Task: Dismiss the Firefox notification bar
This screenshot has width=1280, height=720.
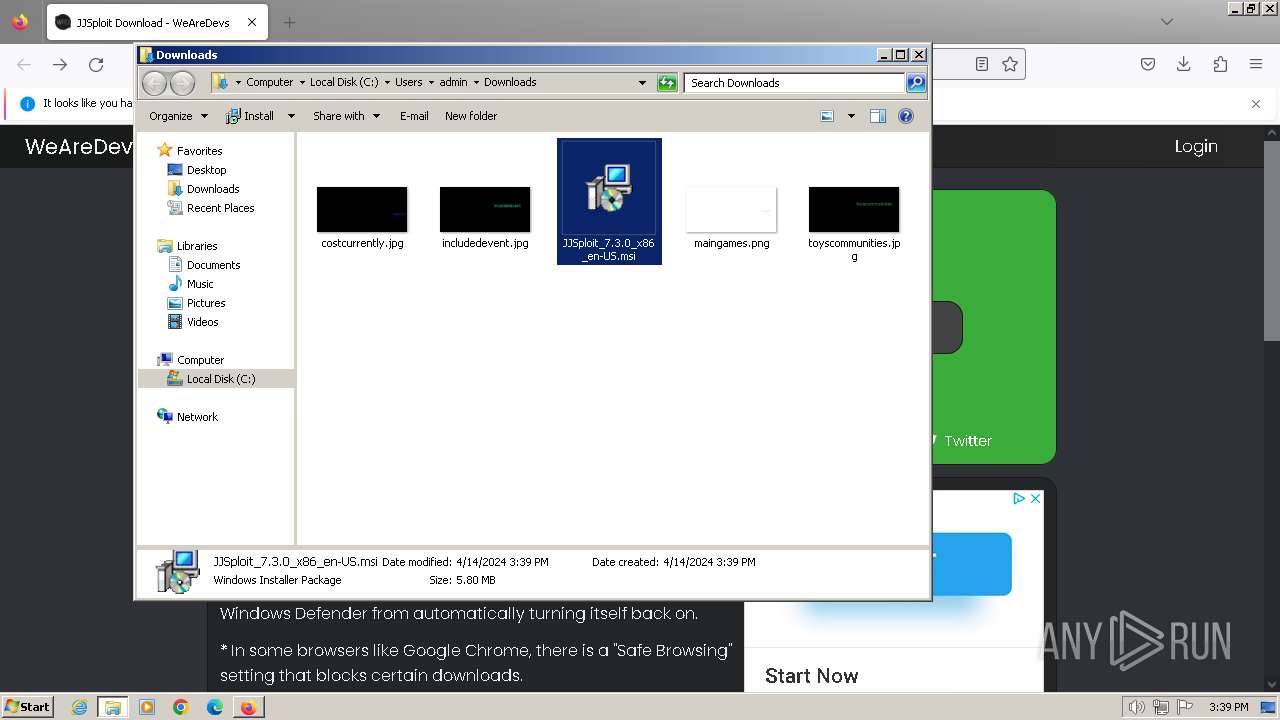Action: [1256, 103]
